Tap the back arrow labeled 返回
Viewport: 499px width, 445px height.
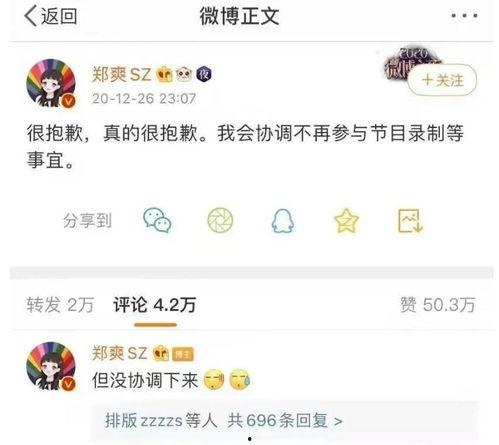point(51,16)
